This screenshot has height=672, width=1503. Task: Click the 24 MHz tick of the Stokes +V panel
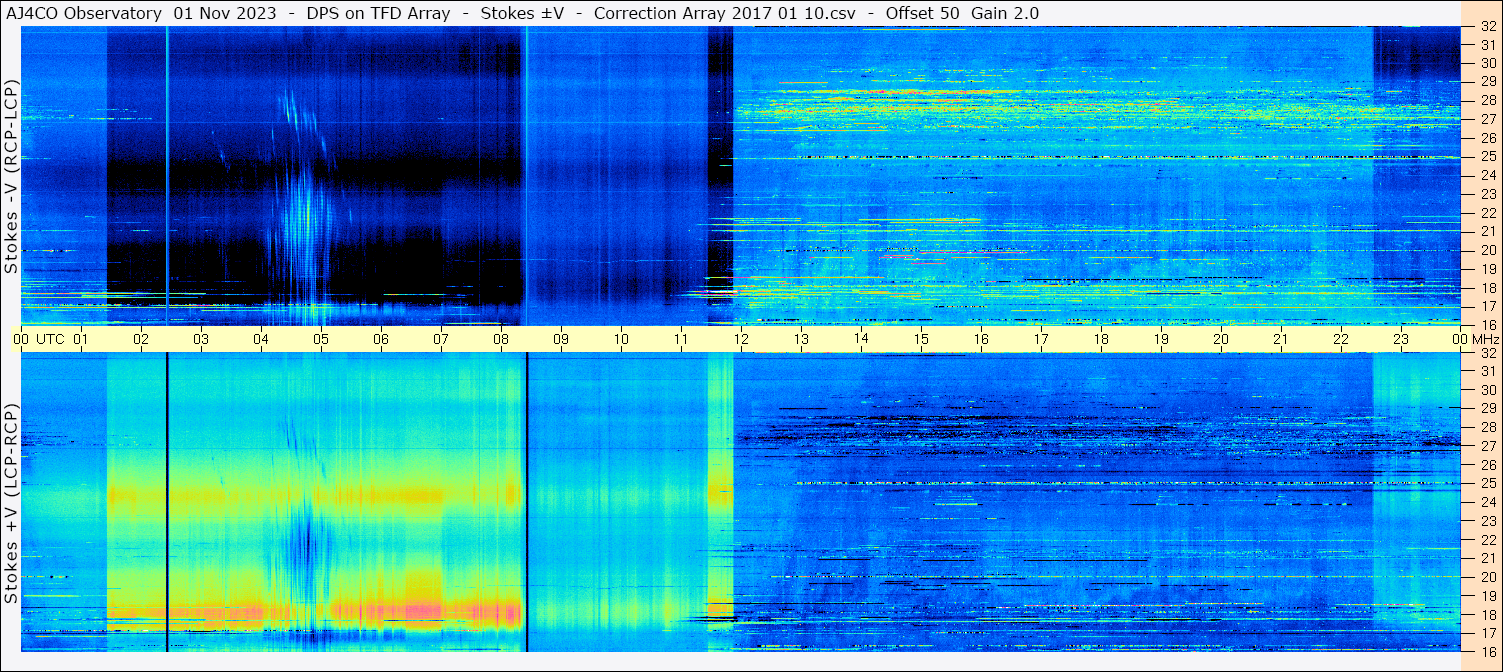point(1487,502)
